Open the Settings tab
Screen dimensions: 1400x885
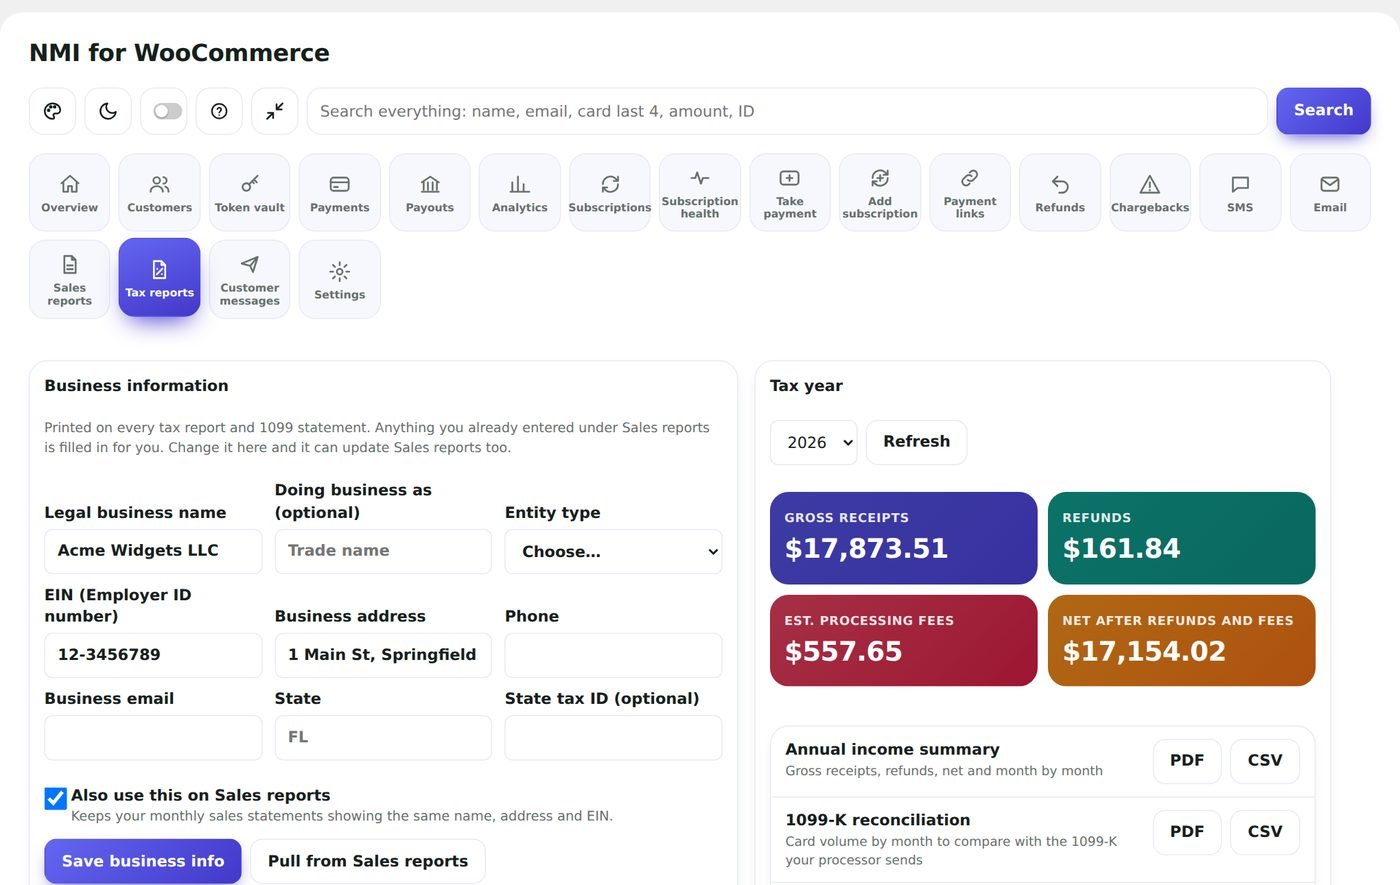pyautogui.click(x=340, y=279)
